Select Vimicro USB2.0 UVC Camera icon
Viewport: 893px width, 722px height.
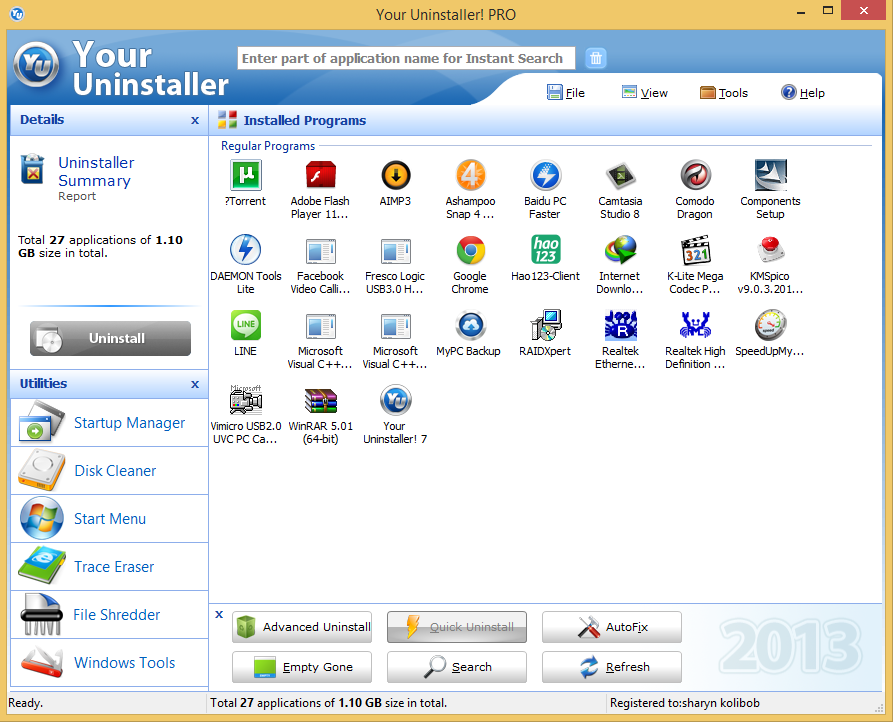pyautogui.click(x=245, y=400)
